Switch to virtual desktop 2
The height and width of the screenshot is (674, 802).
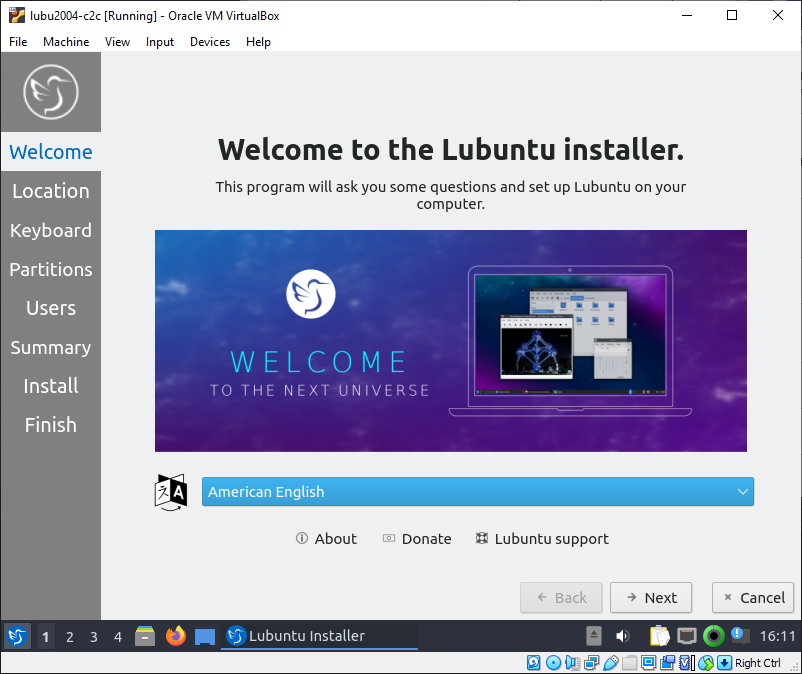pyautogui.click(x=71, y=635)
